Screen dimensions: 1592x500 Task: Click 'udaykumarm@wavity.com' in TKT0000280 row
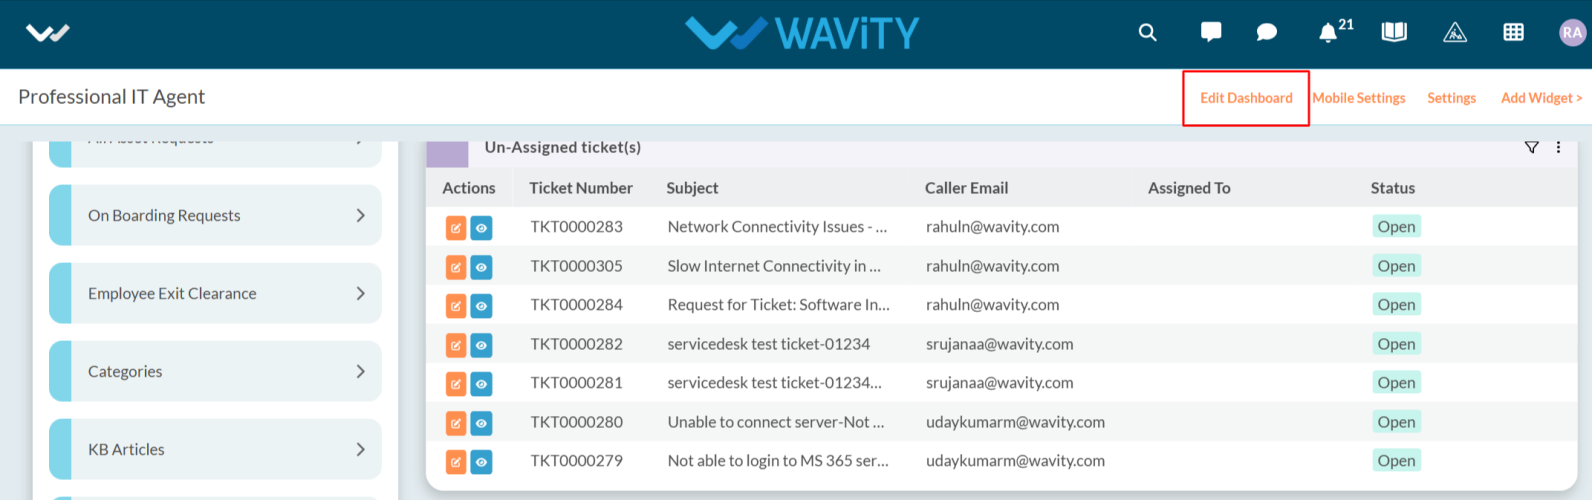point(1015,422)
